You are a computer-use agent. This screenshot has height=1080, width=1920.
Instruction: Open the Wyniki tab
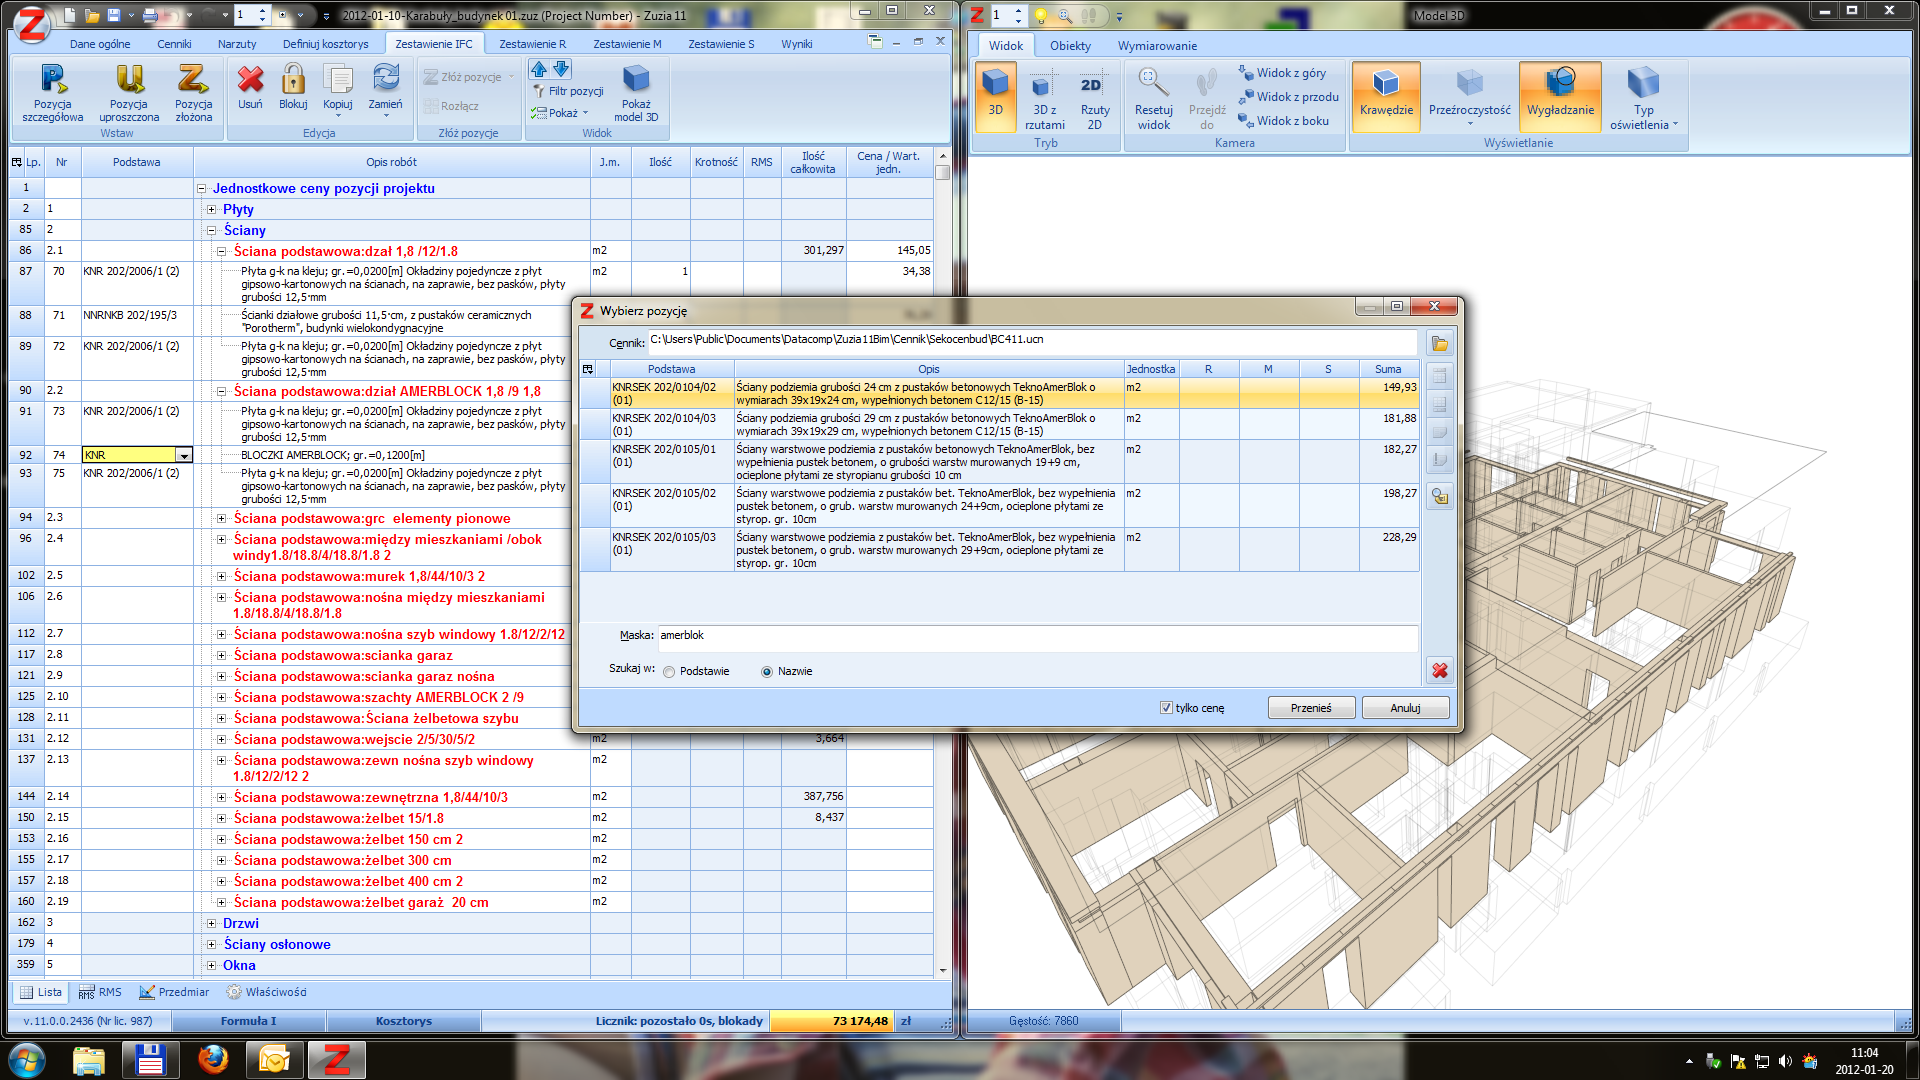(x=797, y=44)
